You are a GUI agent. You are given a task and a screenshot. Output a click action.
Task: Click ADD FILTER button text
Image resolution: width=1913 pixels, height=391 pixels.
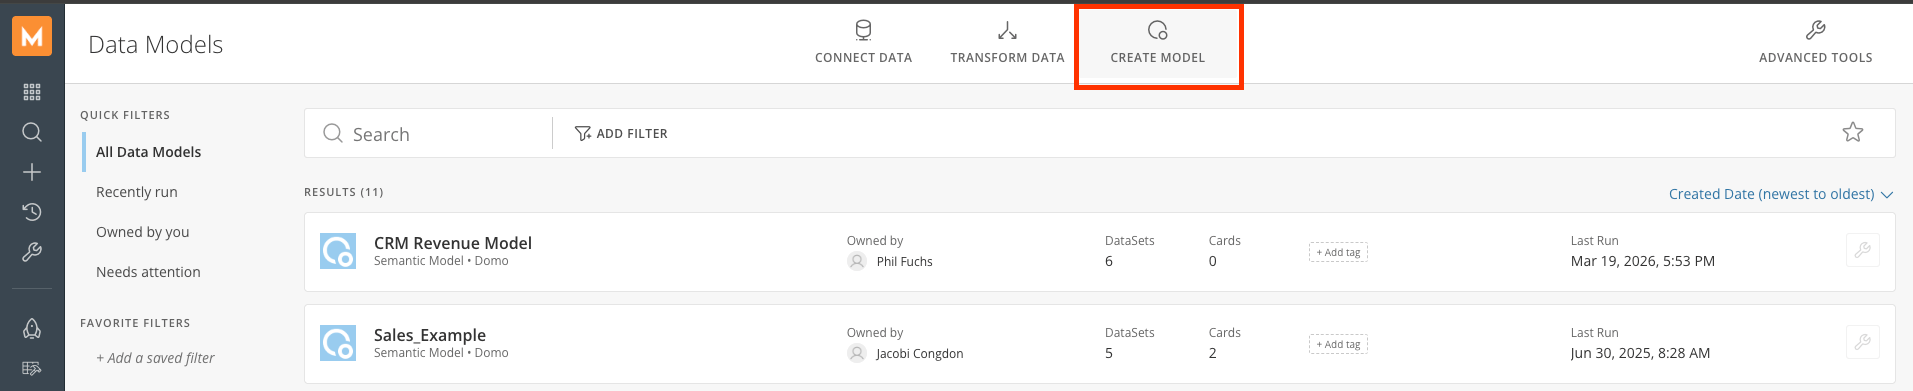(x=632, y=133)
